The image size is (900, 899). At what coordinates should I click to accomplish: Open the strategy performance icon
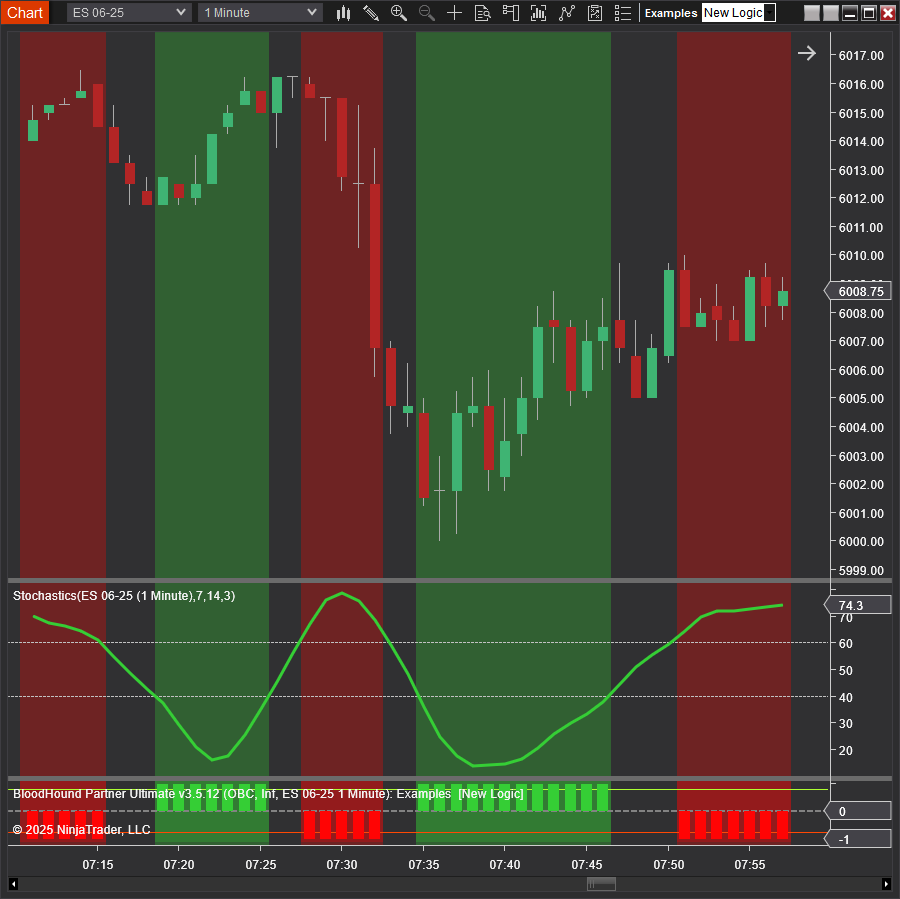595,13
